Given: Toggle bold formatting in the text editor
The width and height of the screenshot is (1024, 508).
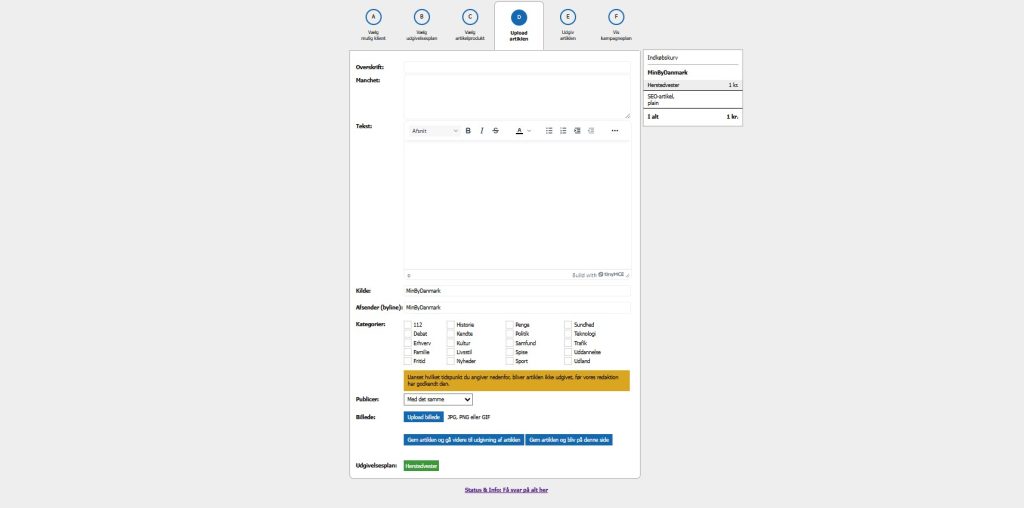Looking at the screenshot, I should pos(468,131).
